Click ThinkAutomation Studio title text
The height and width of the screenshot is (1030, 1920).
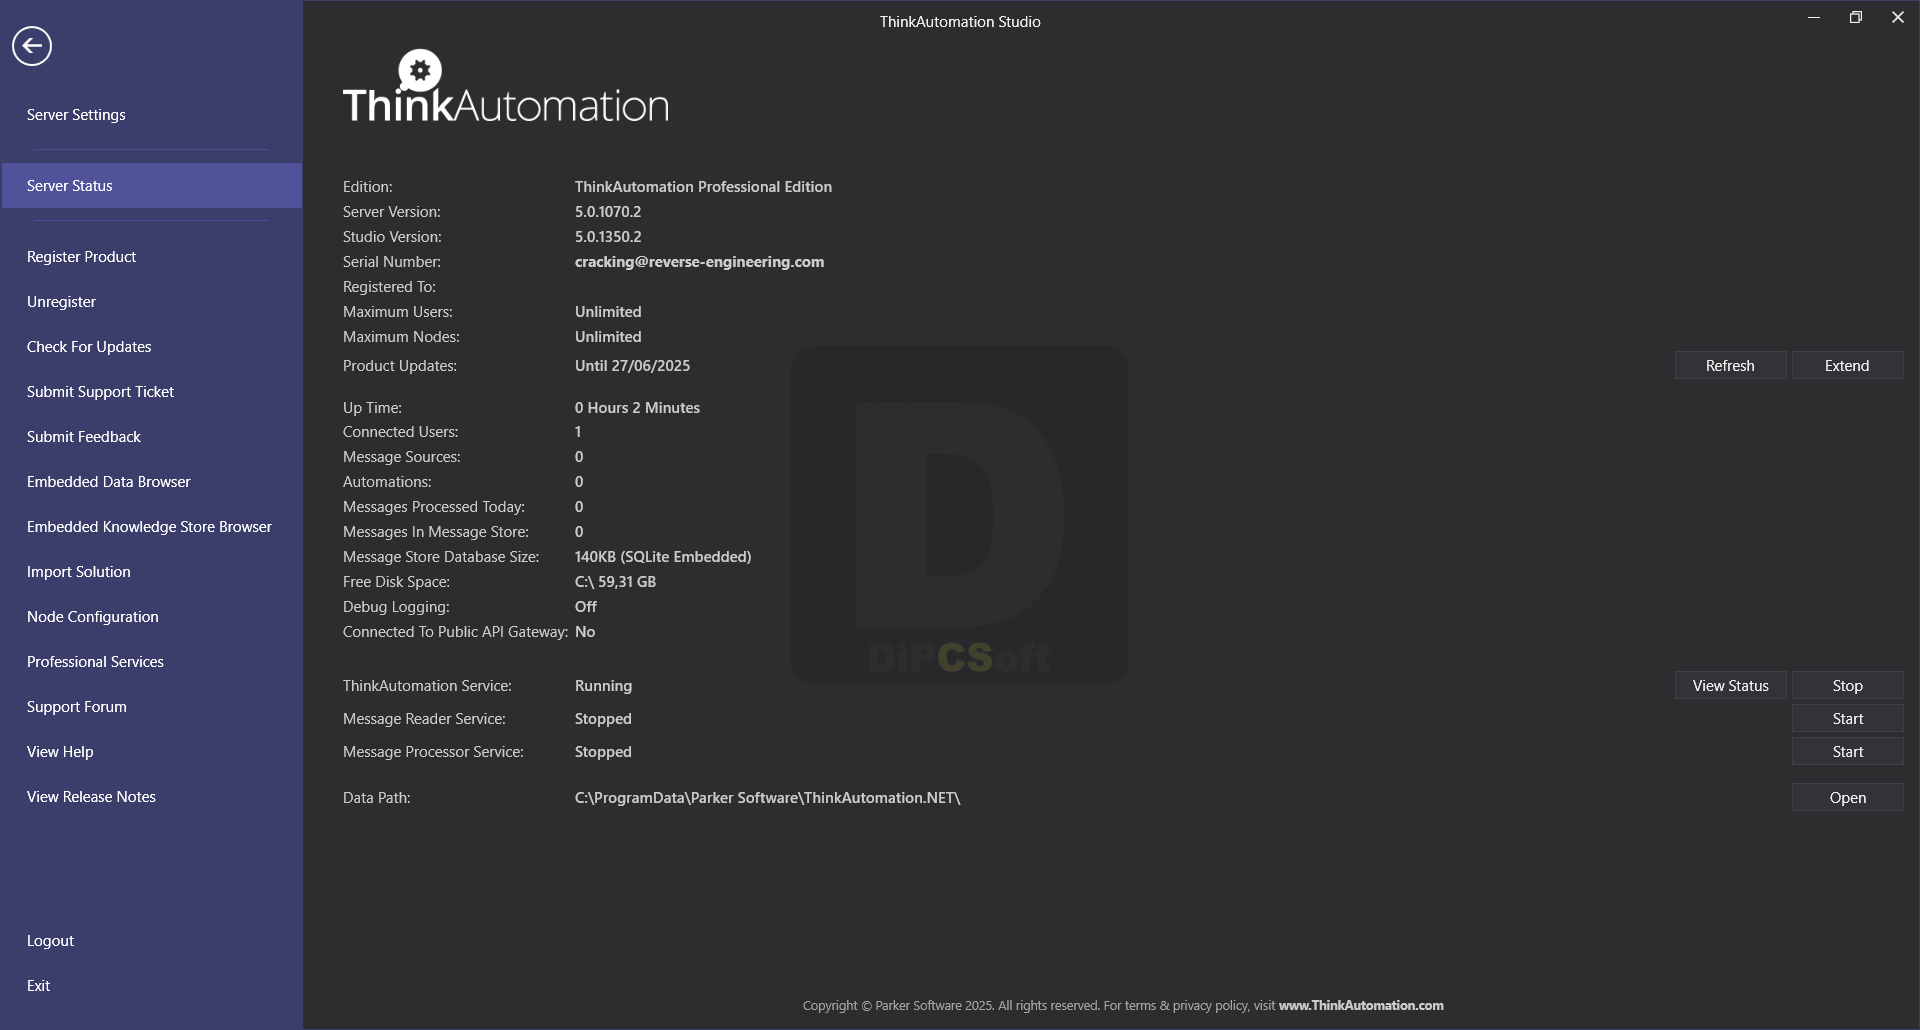coord(960,22)
